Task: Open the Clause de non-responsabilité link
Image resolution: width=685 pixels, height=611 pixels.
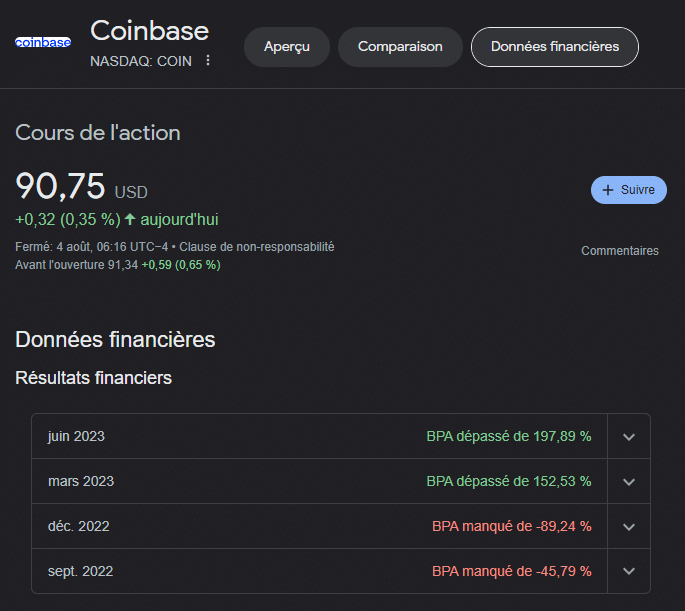Action: (256, 247)
